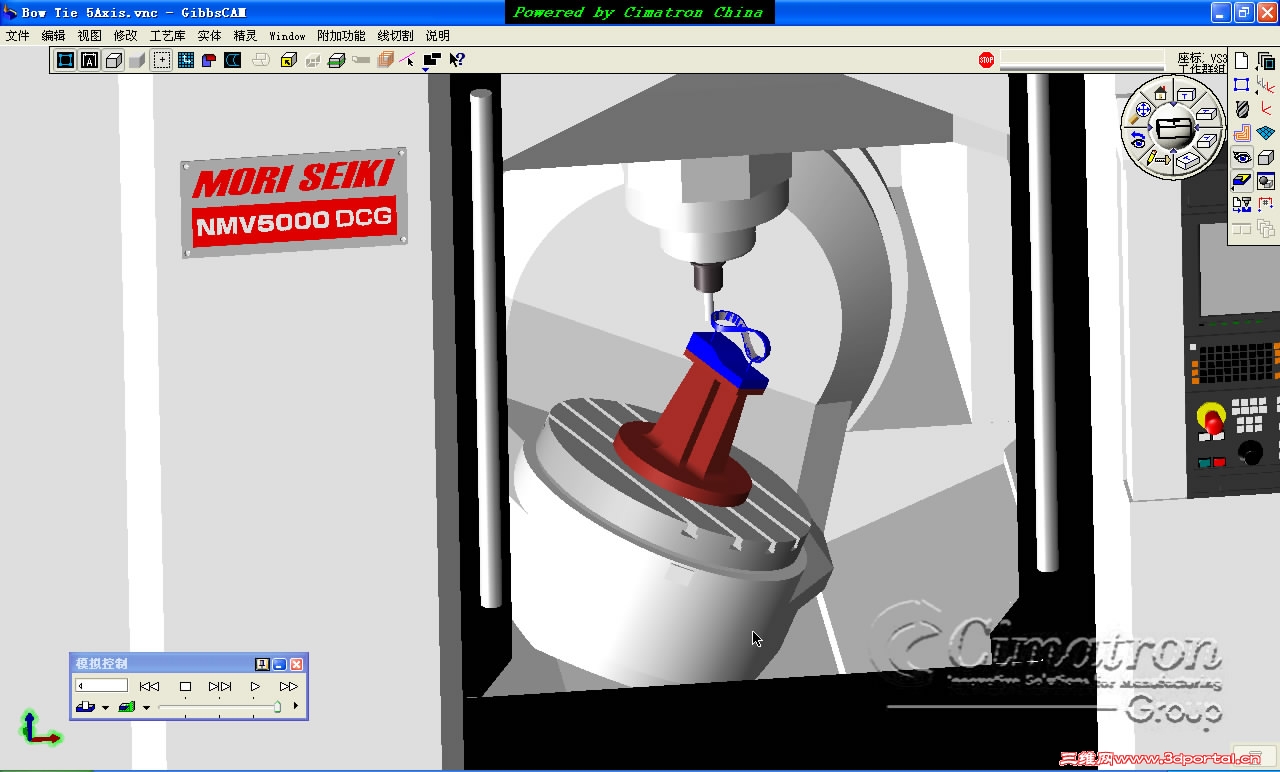Click the grey tool holder toolbar icon

(x=361, y=60)
